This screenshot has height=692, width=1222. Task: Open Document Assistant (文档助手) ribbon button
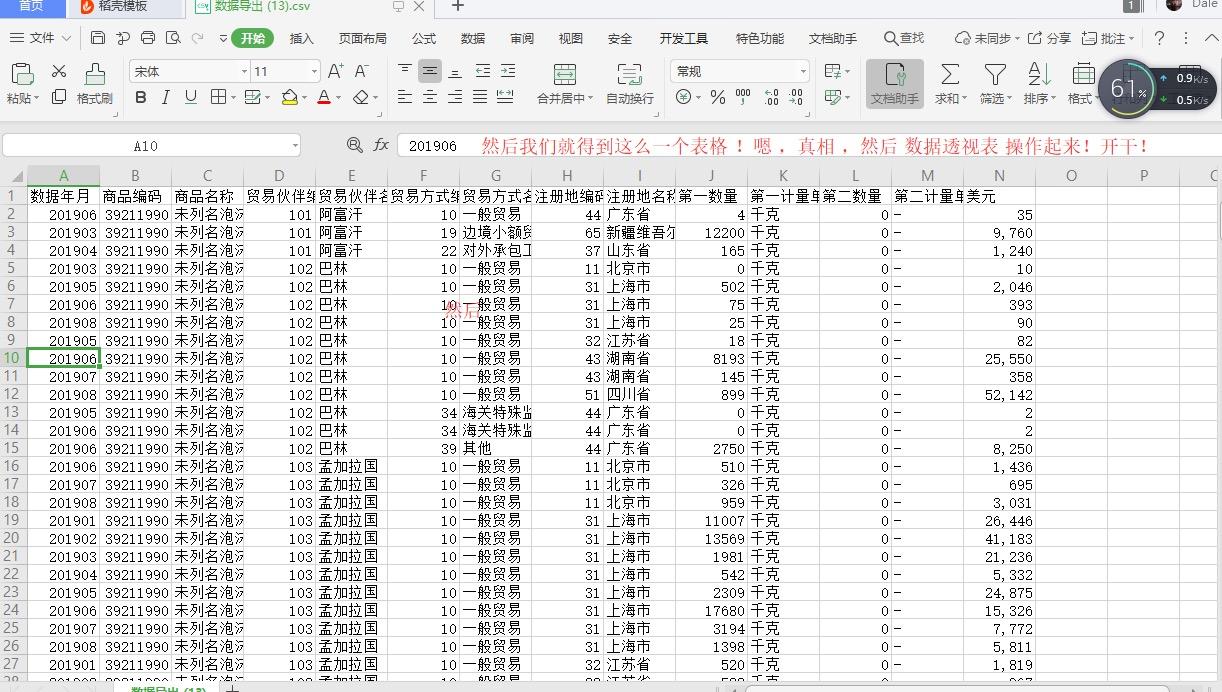tap(894, 83)
